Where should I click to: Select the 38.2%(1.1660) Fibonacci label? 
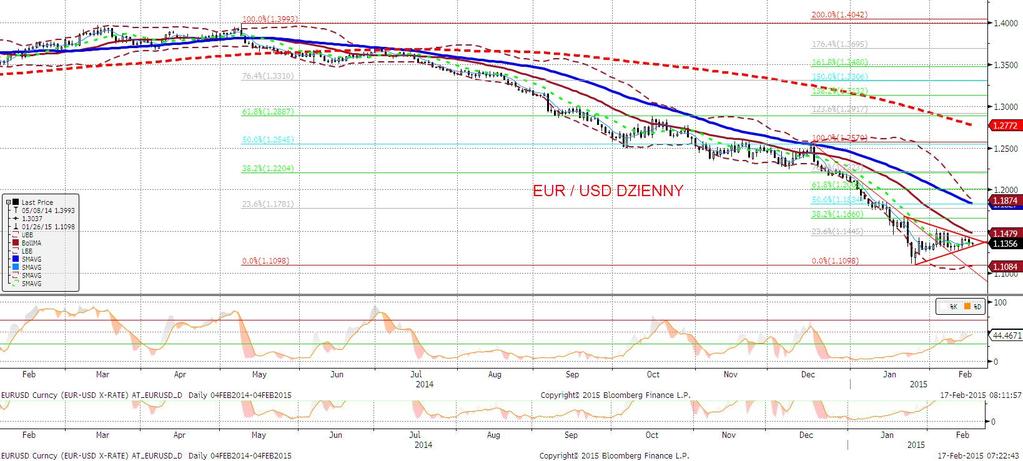[x=838, y=214]
